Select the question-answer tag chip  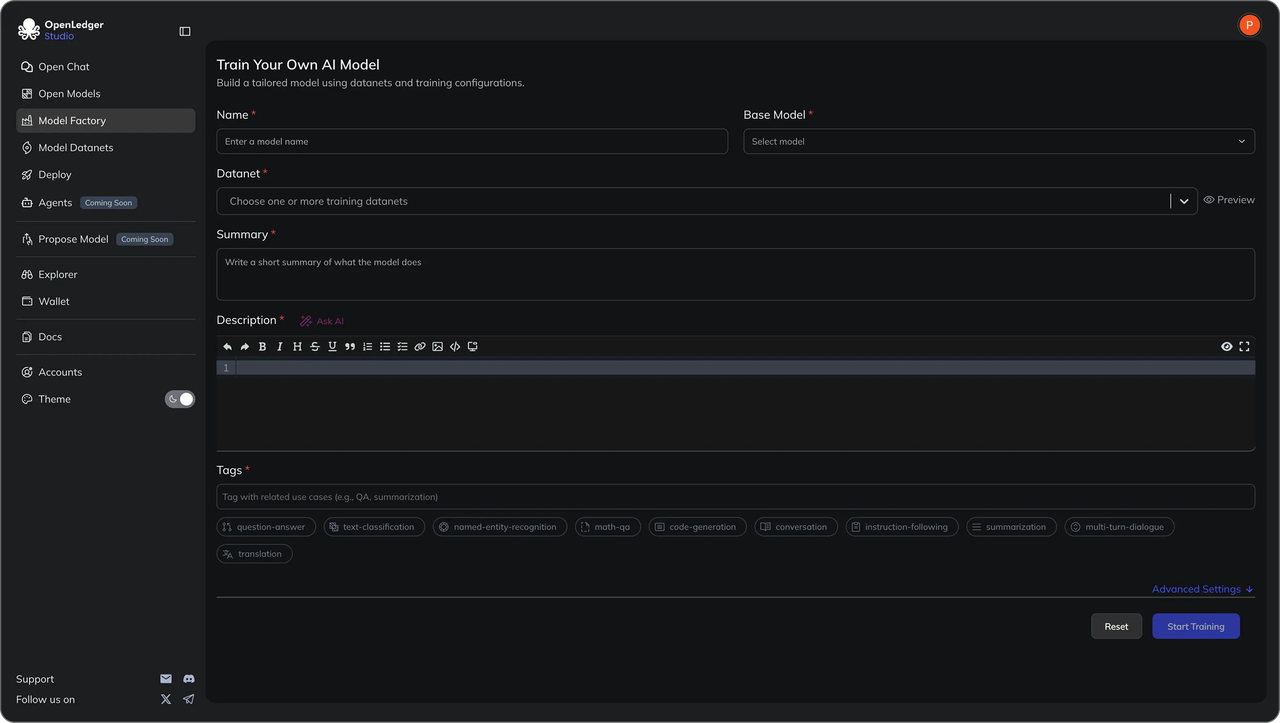point(266,526)
